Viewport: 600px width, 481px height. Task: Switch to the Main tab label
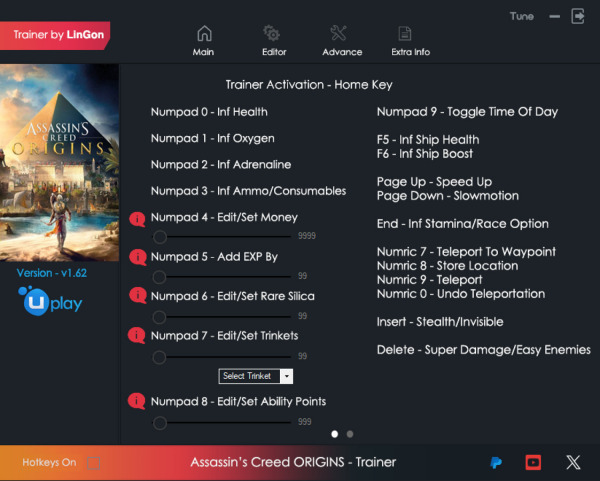coord(203,52)
